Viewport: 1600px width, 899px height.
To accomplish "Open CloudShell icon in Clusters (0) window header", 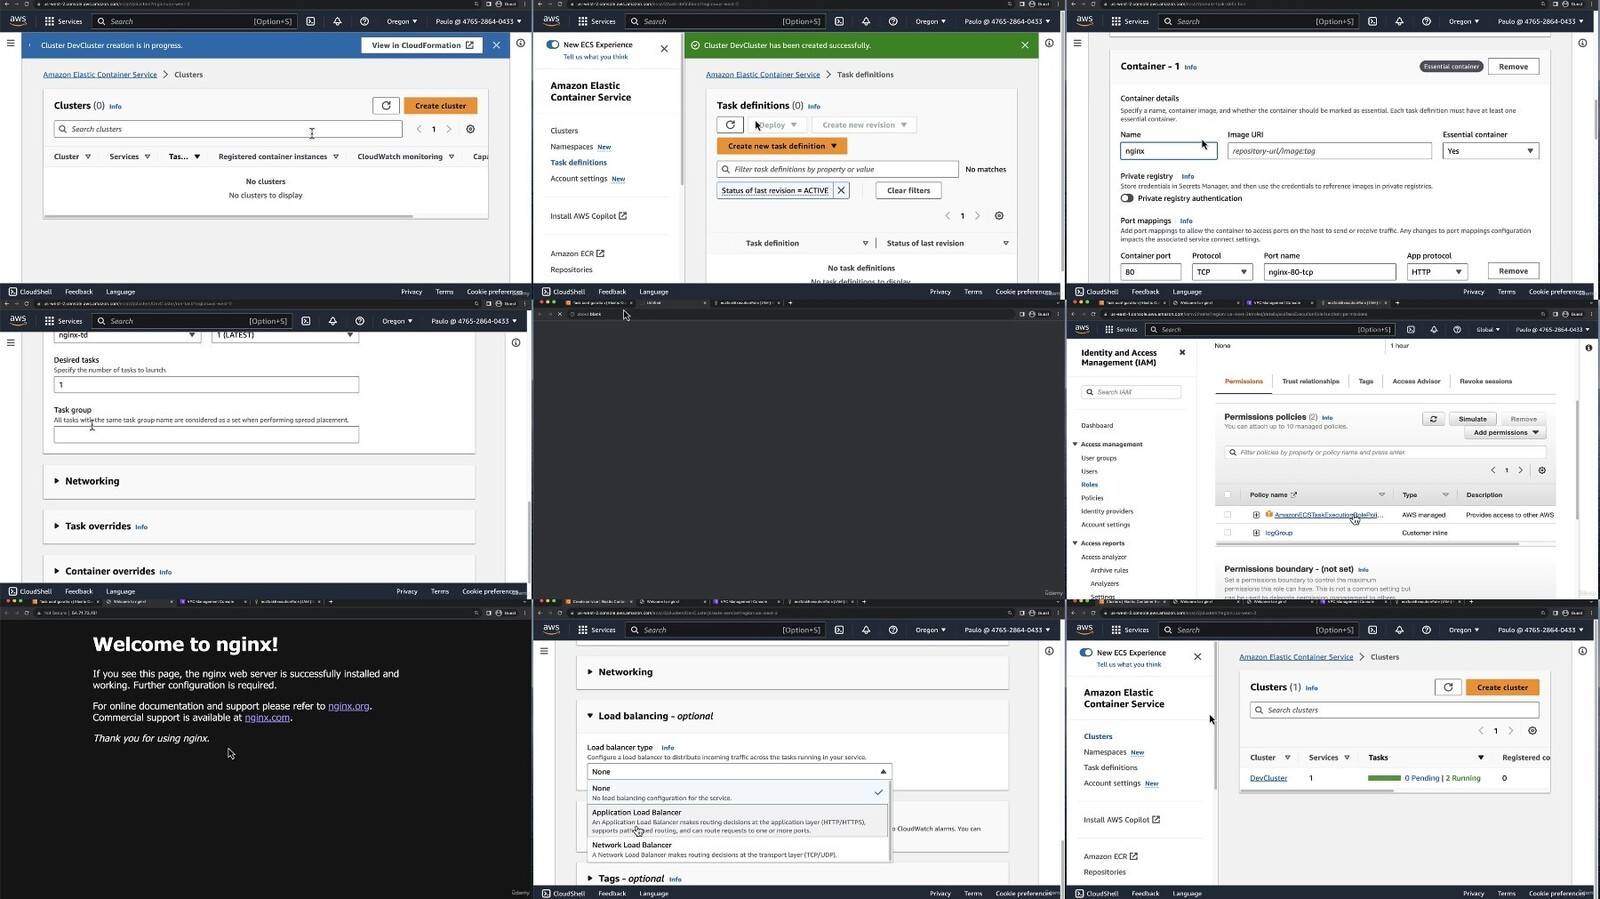I will 310,21.
